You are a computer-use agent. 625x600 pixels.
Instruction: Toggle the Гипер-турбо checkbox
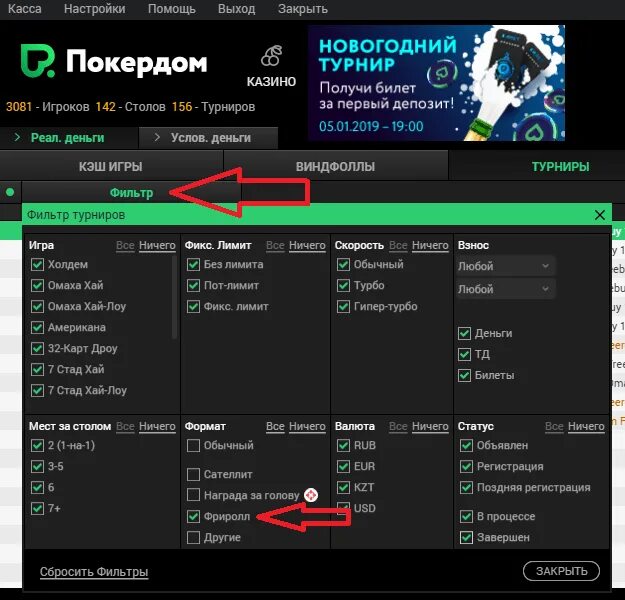(x=343, y=307)
